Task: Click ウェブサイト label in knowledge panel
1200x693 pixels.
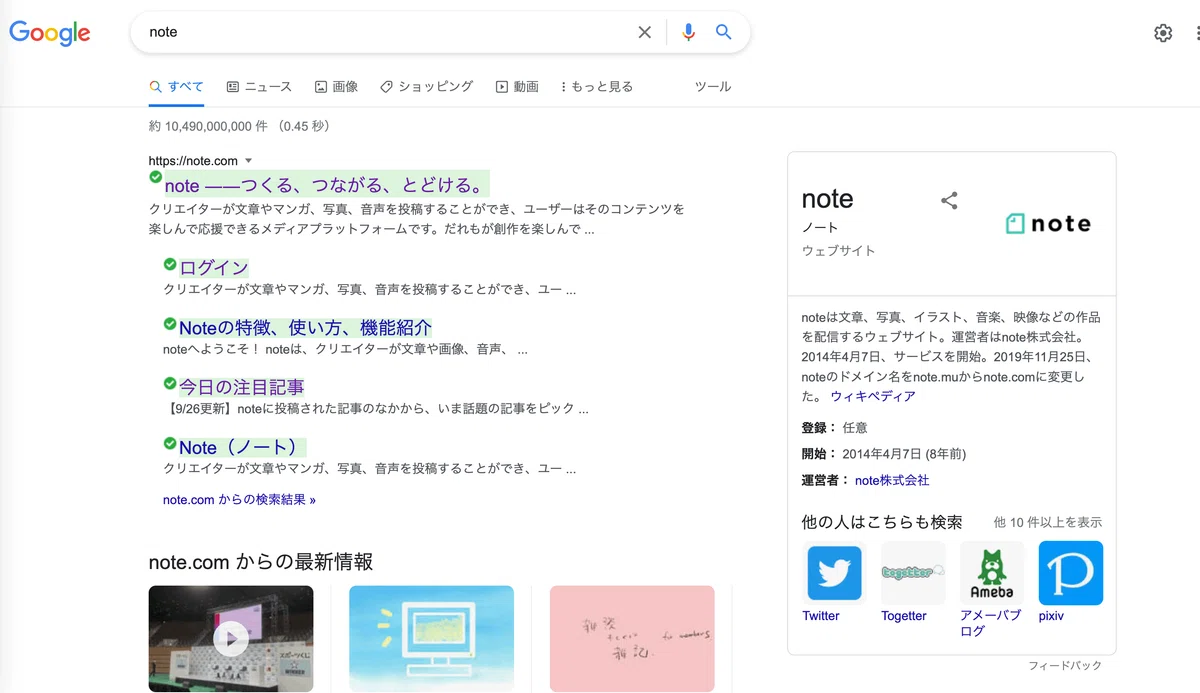Action: click(x=839, y=251)
